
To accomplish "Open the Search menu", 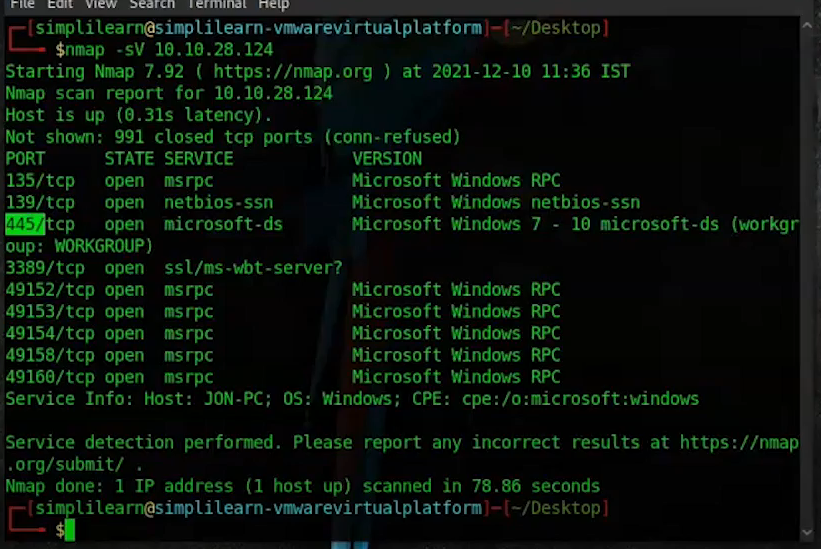I will (152, 5).
